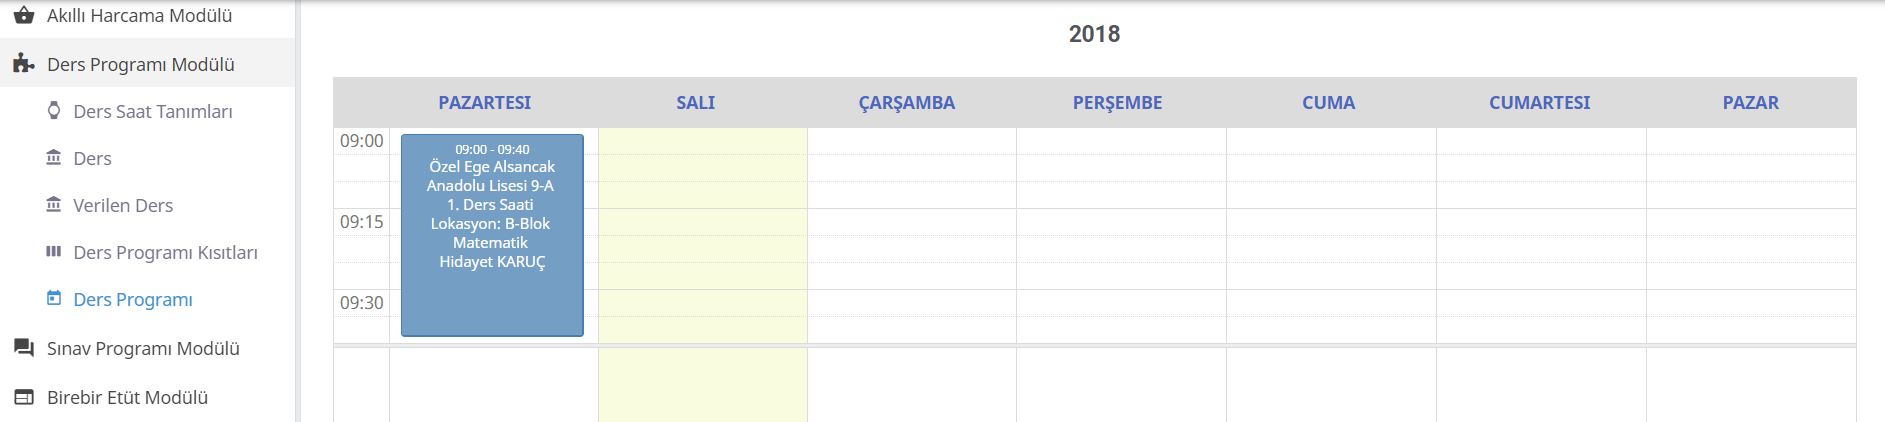This screenshot has height=422, width=1885.
Task: Open the blue Matematik lesson event
Action: 492,235
